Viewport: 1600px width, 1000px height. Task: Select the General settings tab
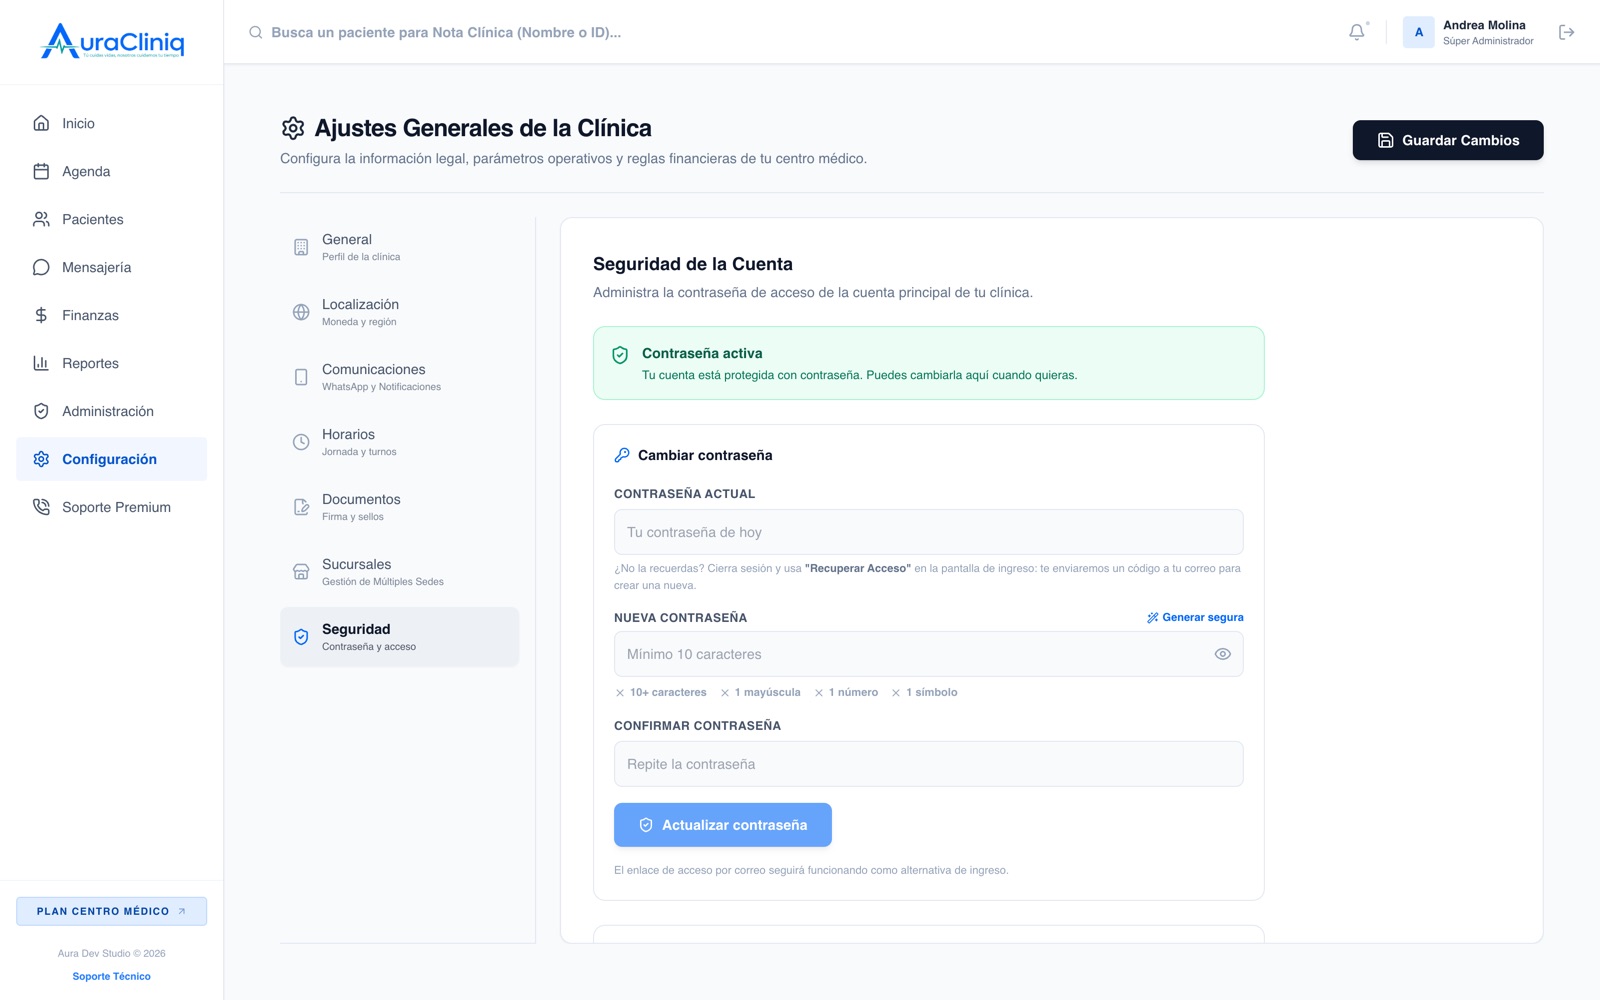click(400, 247)
